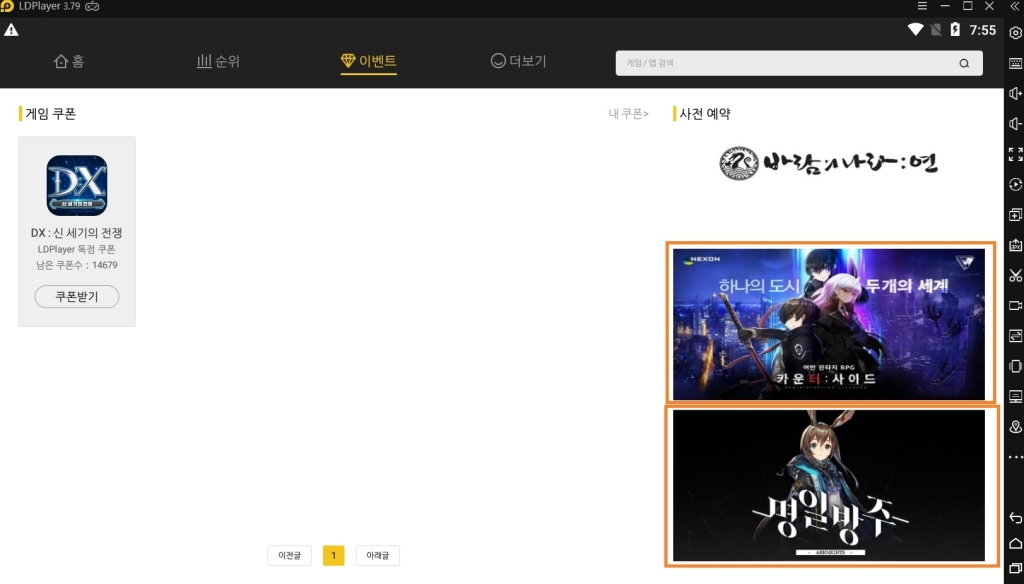Click the 아래글 pagination button
Image resolution: width=1024 pixels, height=584 pixels.
click(x=377, y=555)
